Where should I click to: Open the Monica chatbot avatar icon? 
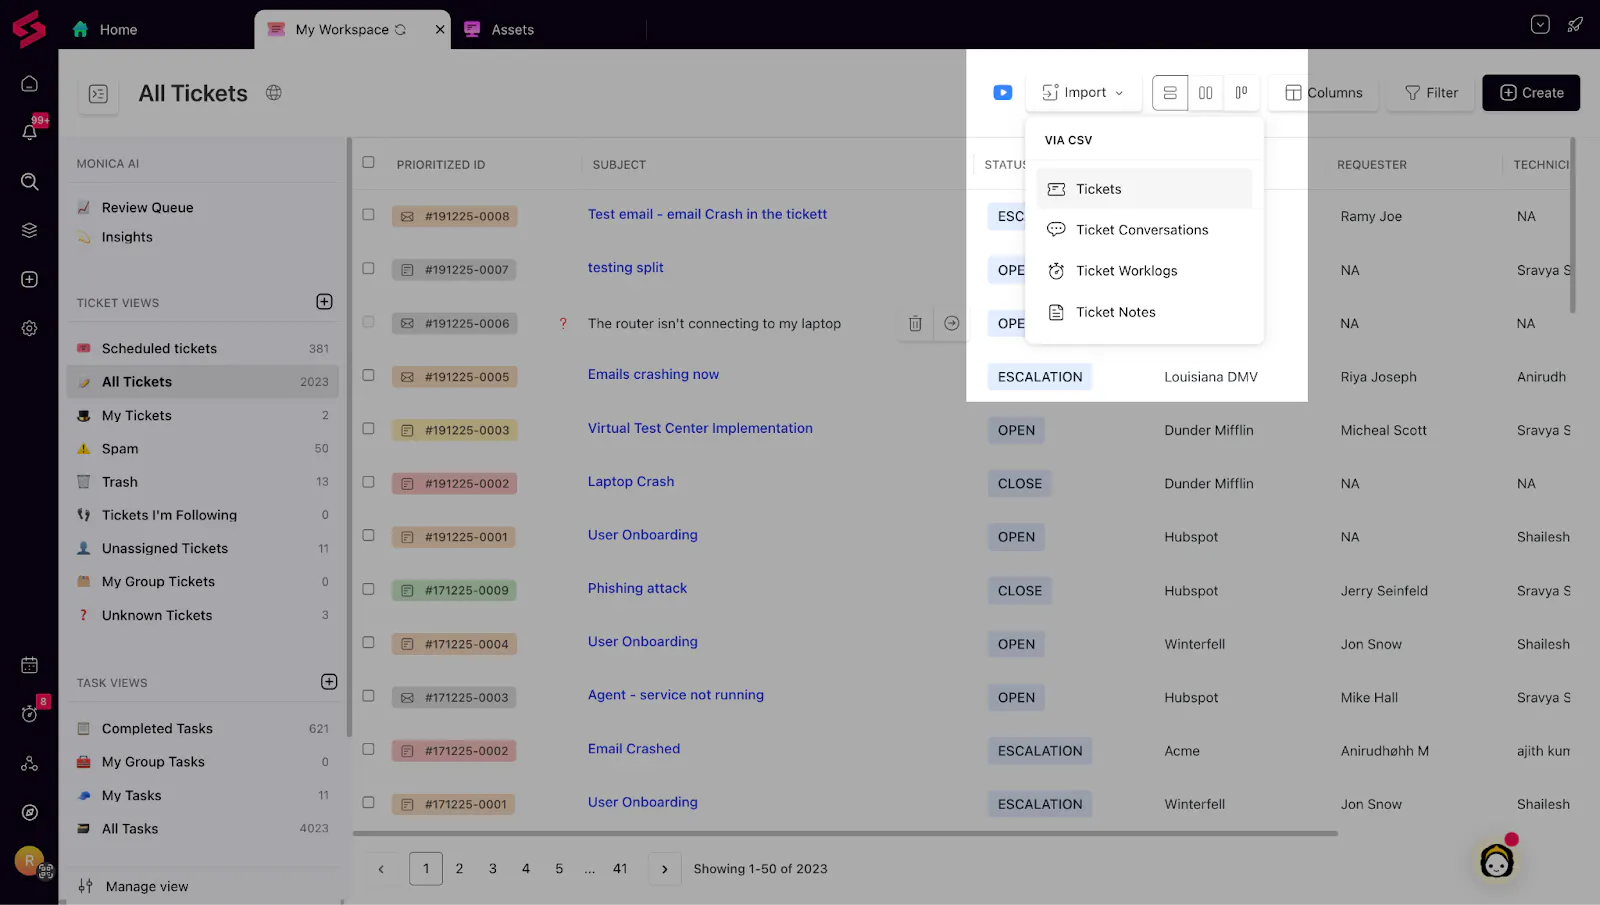click(x=1496, y=860)
